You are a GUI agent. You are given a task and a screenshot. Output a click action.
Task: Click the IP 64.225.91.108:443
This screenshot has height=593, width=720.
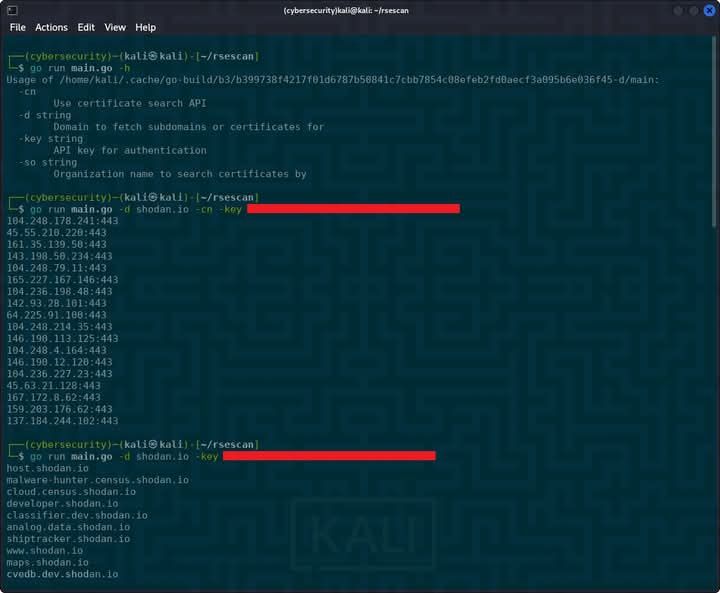[x=56, y=315]
